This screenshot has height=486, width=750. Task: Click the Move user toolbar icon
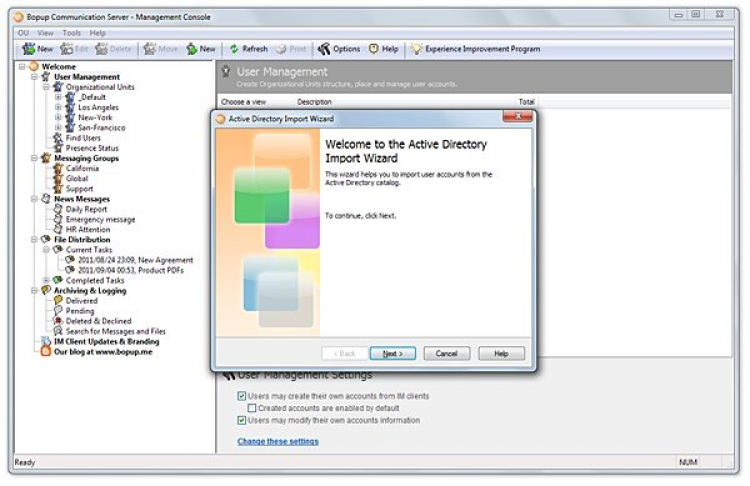point(160,49)
